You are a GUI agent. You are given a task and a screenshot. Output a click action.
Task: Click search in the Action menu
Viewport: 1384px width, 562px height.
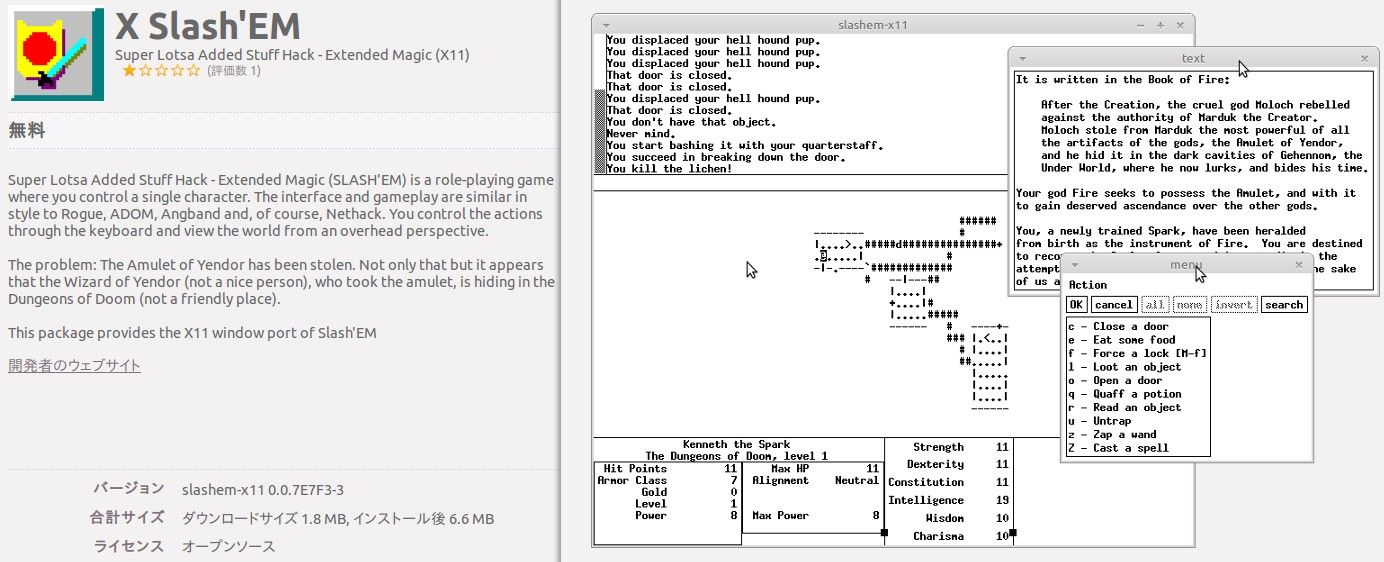(1284, 305)
